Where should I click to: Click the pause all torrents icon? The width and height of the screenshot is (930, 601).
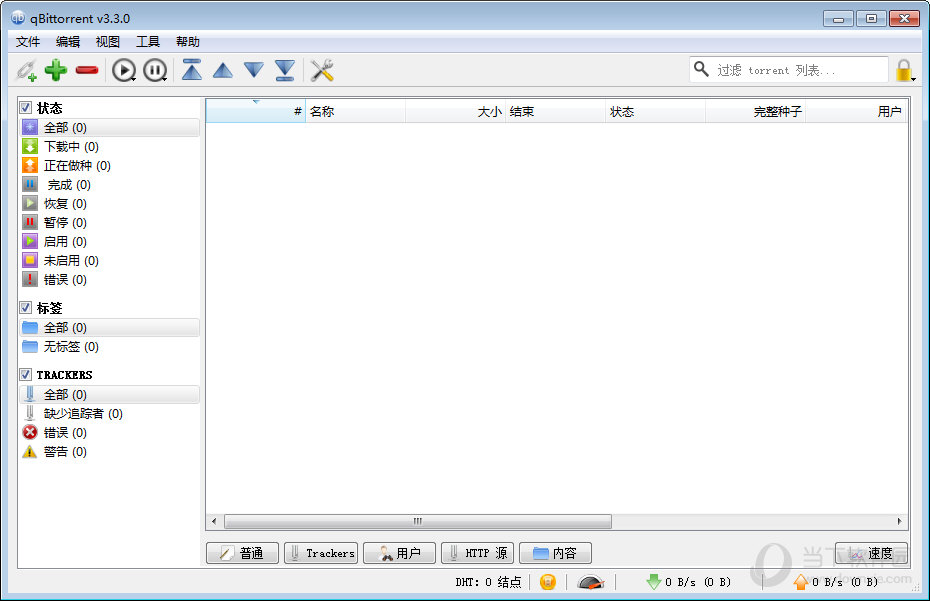tap(155, 70)
